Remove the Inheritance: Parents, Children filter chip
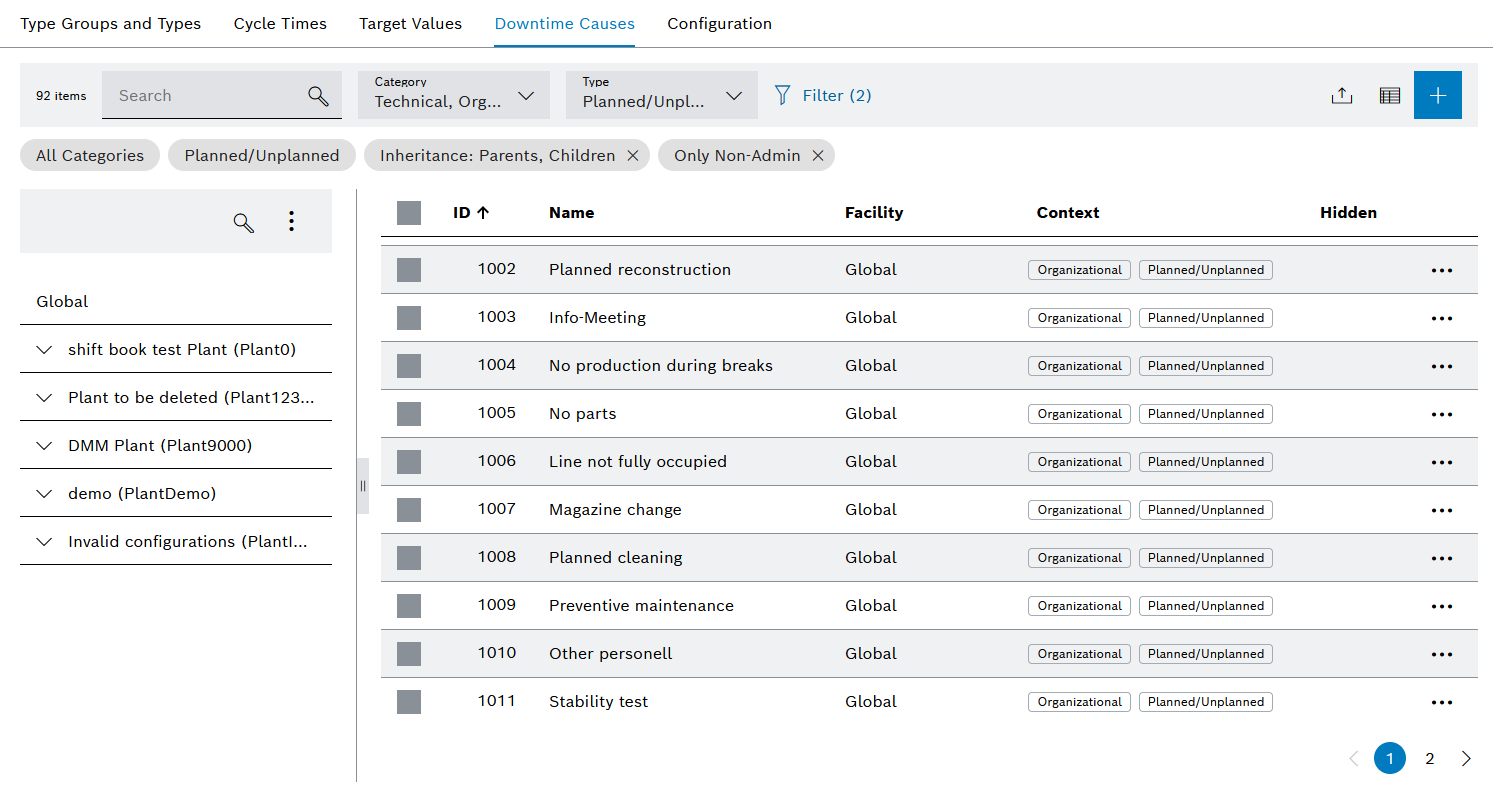This screenshot has width=1493, height=793. coord(632,156)
